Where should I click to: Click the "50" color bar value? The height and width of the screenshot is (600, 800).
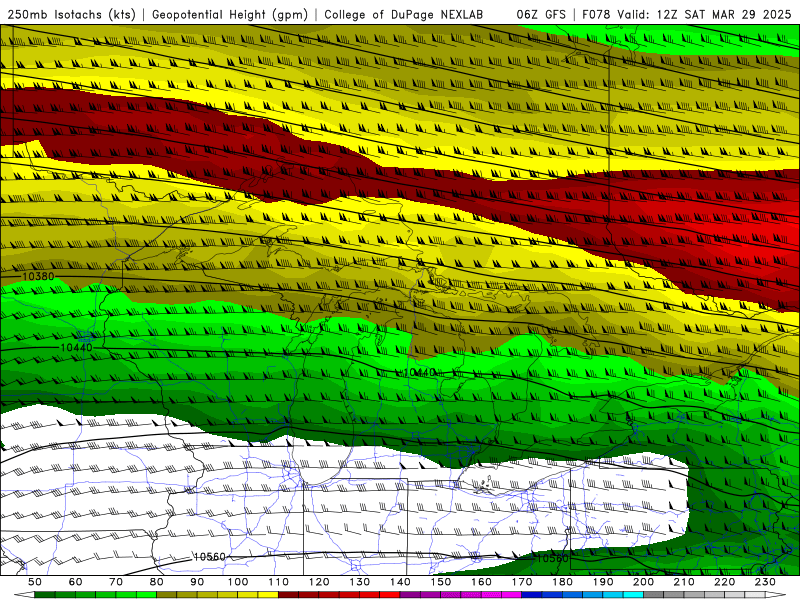point(35,582)
